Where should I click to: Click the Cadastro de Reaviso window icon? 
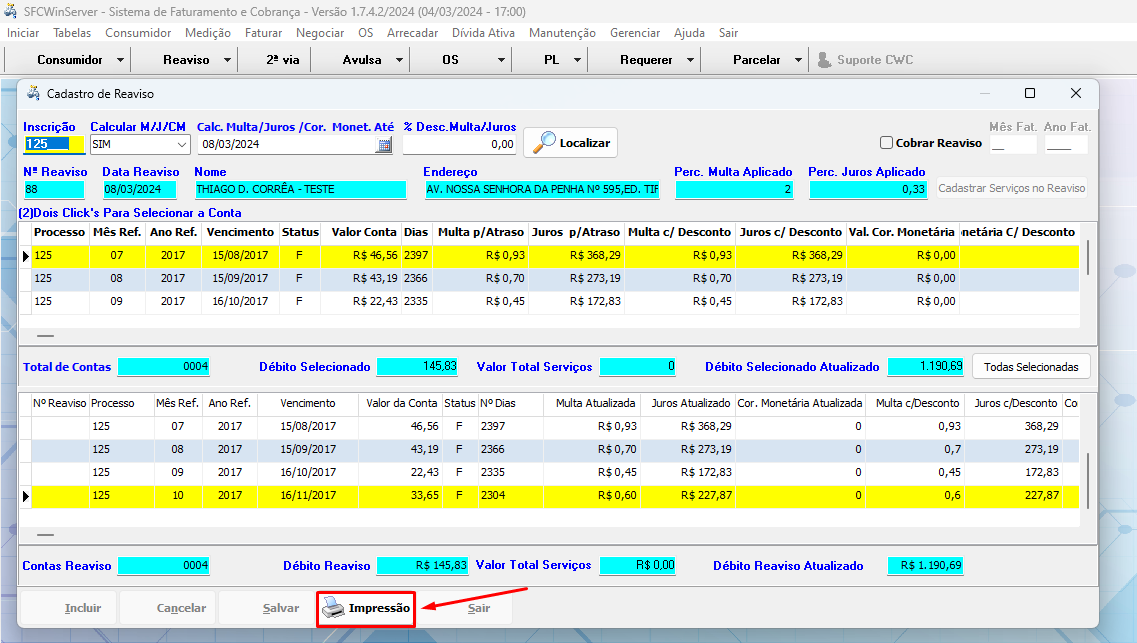coord(33,93)
